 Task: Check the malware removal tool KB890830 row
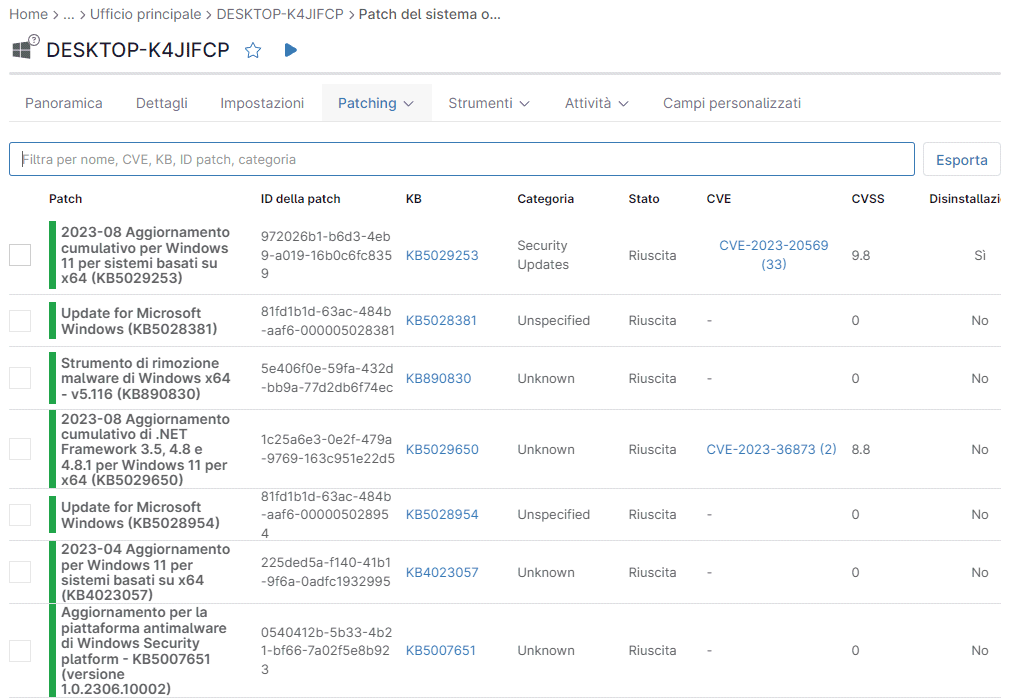[20, 378]
